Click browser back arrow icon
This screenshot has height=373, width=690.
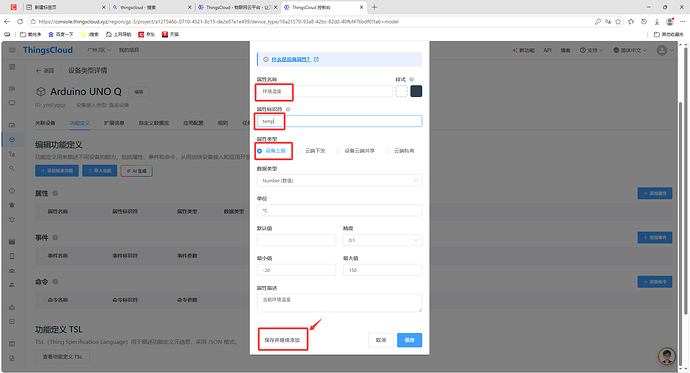coord(7,21)
